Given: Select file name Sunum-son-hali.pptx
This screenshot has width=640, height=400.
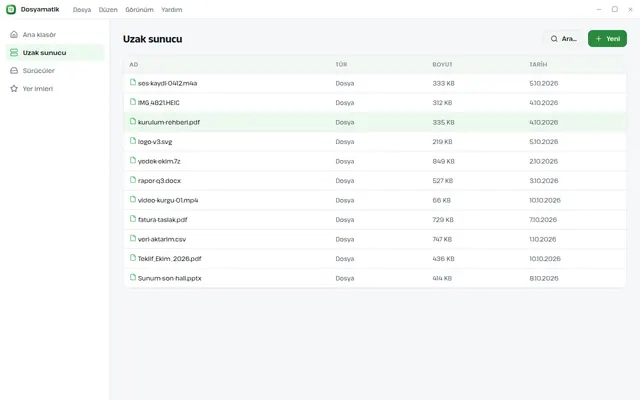Looking at the screenshot, I should [169, 278].
